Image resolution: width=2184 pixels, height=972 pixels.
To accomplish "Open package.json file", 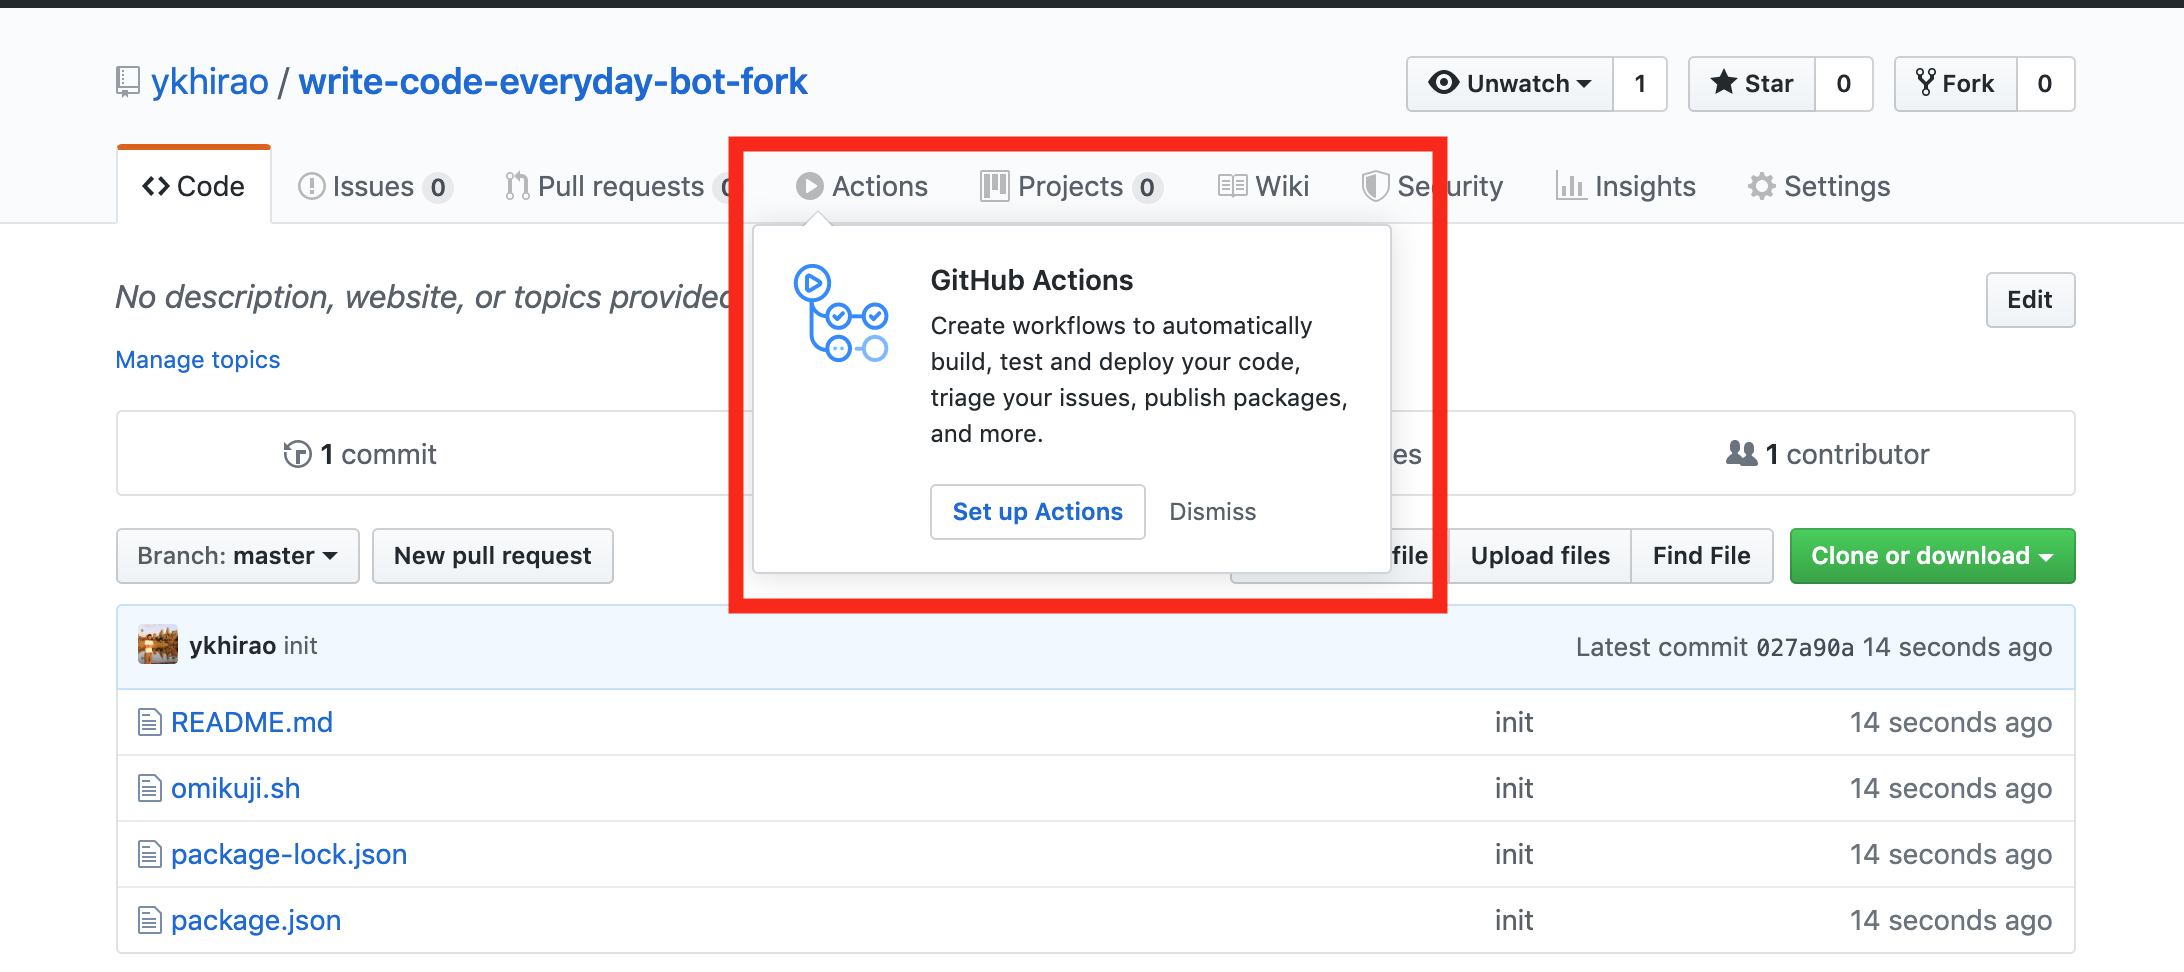I will click(256, 920).
